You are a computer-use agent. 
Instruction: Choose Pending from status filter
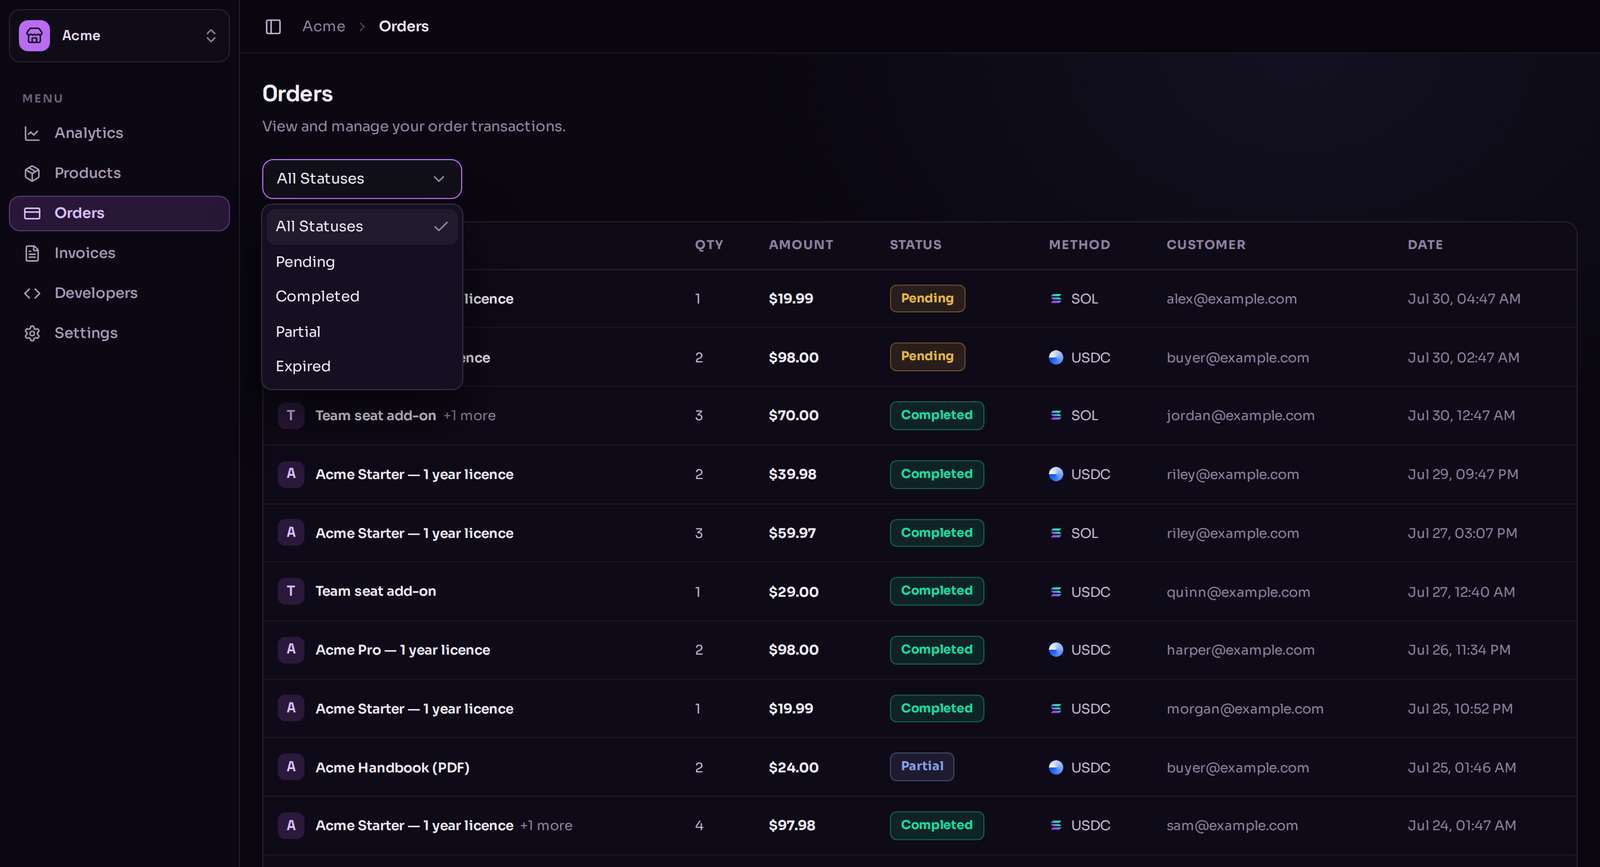pyautogui.click(x=362, y=262)
